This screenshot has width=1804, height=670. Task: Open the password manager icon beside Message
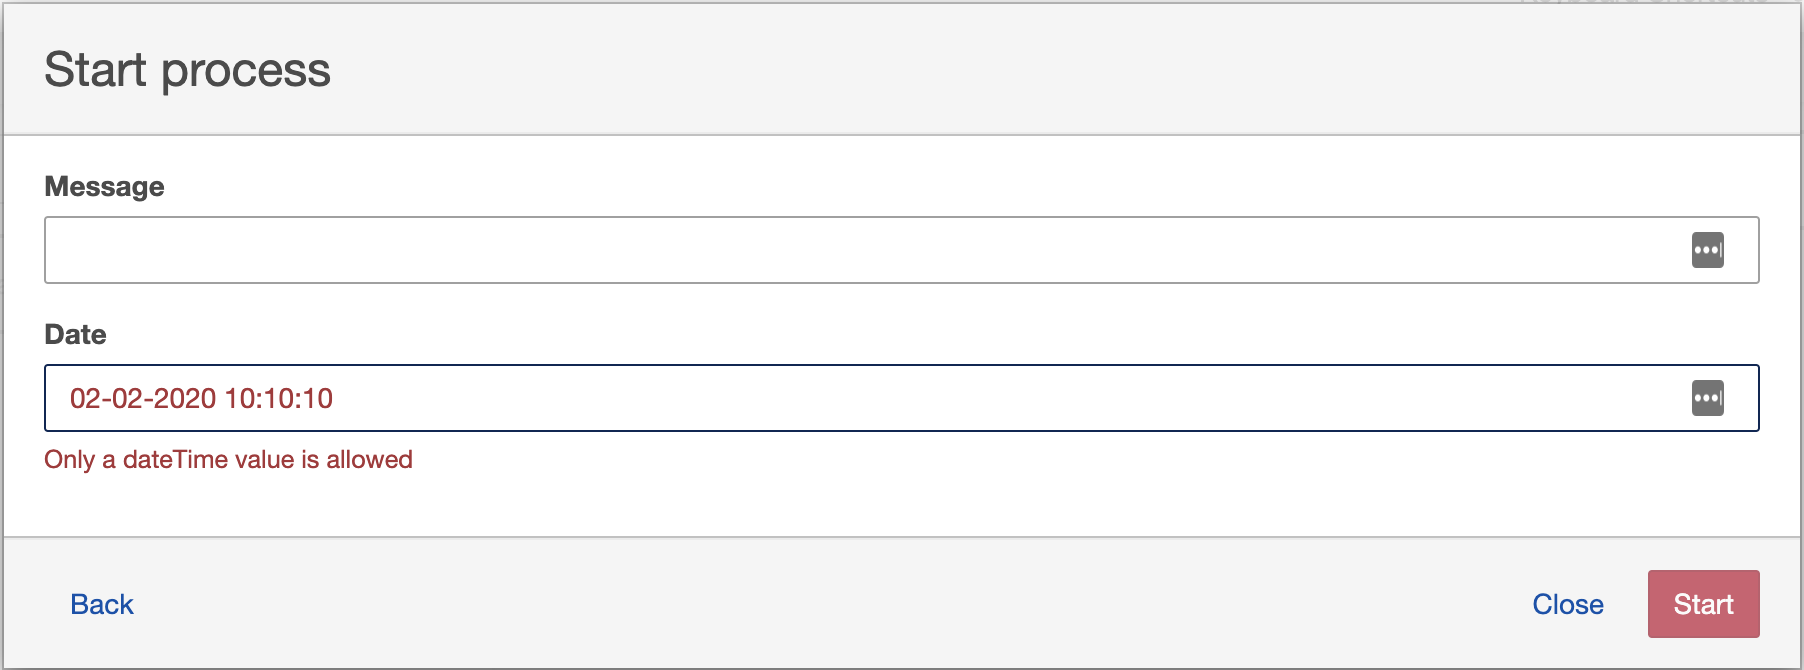point(1707,250)
